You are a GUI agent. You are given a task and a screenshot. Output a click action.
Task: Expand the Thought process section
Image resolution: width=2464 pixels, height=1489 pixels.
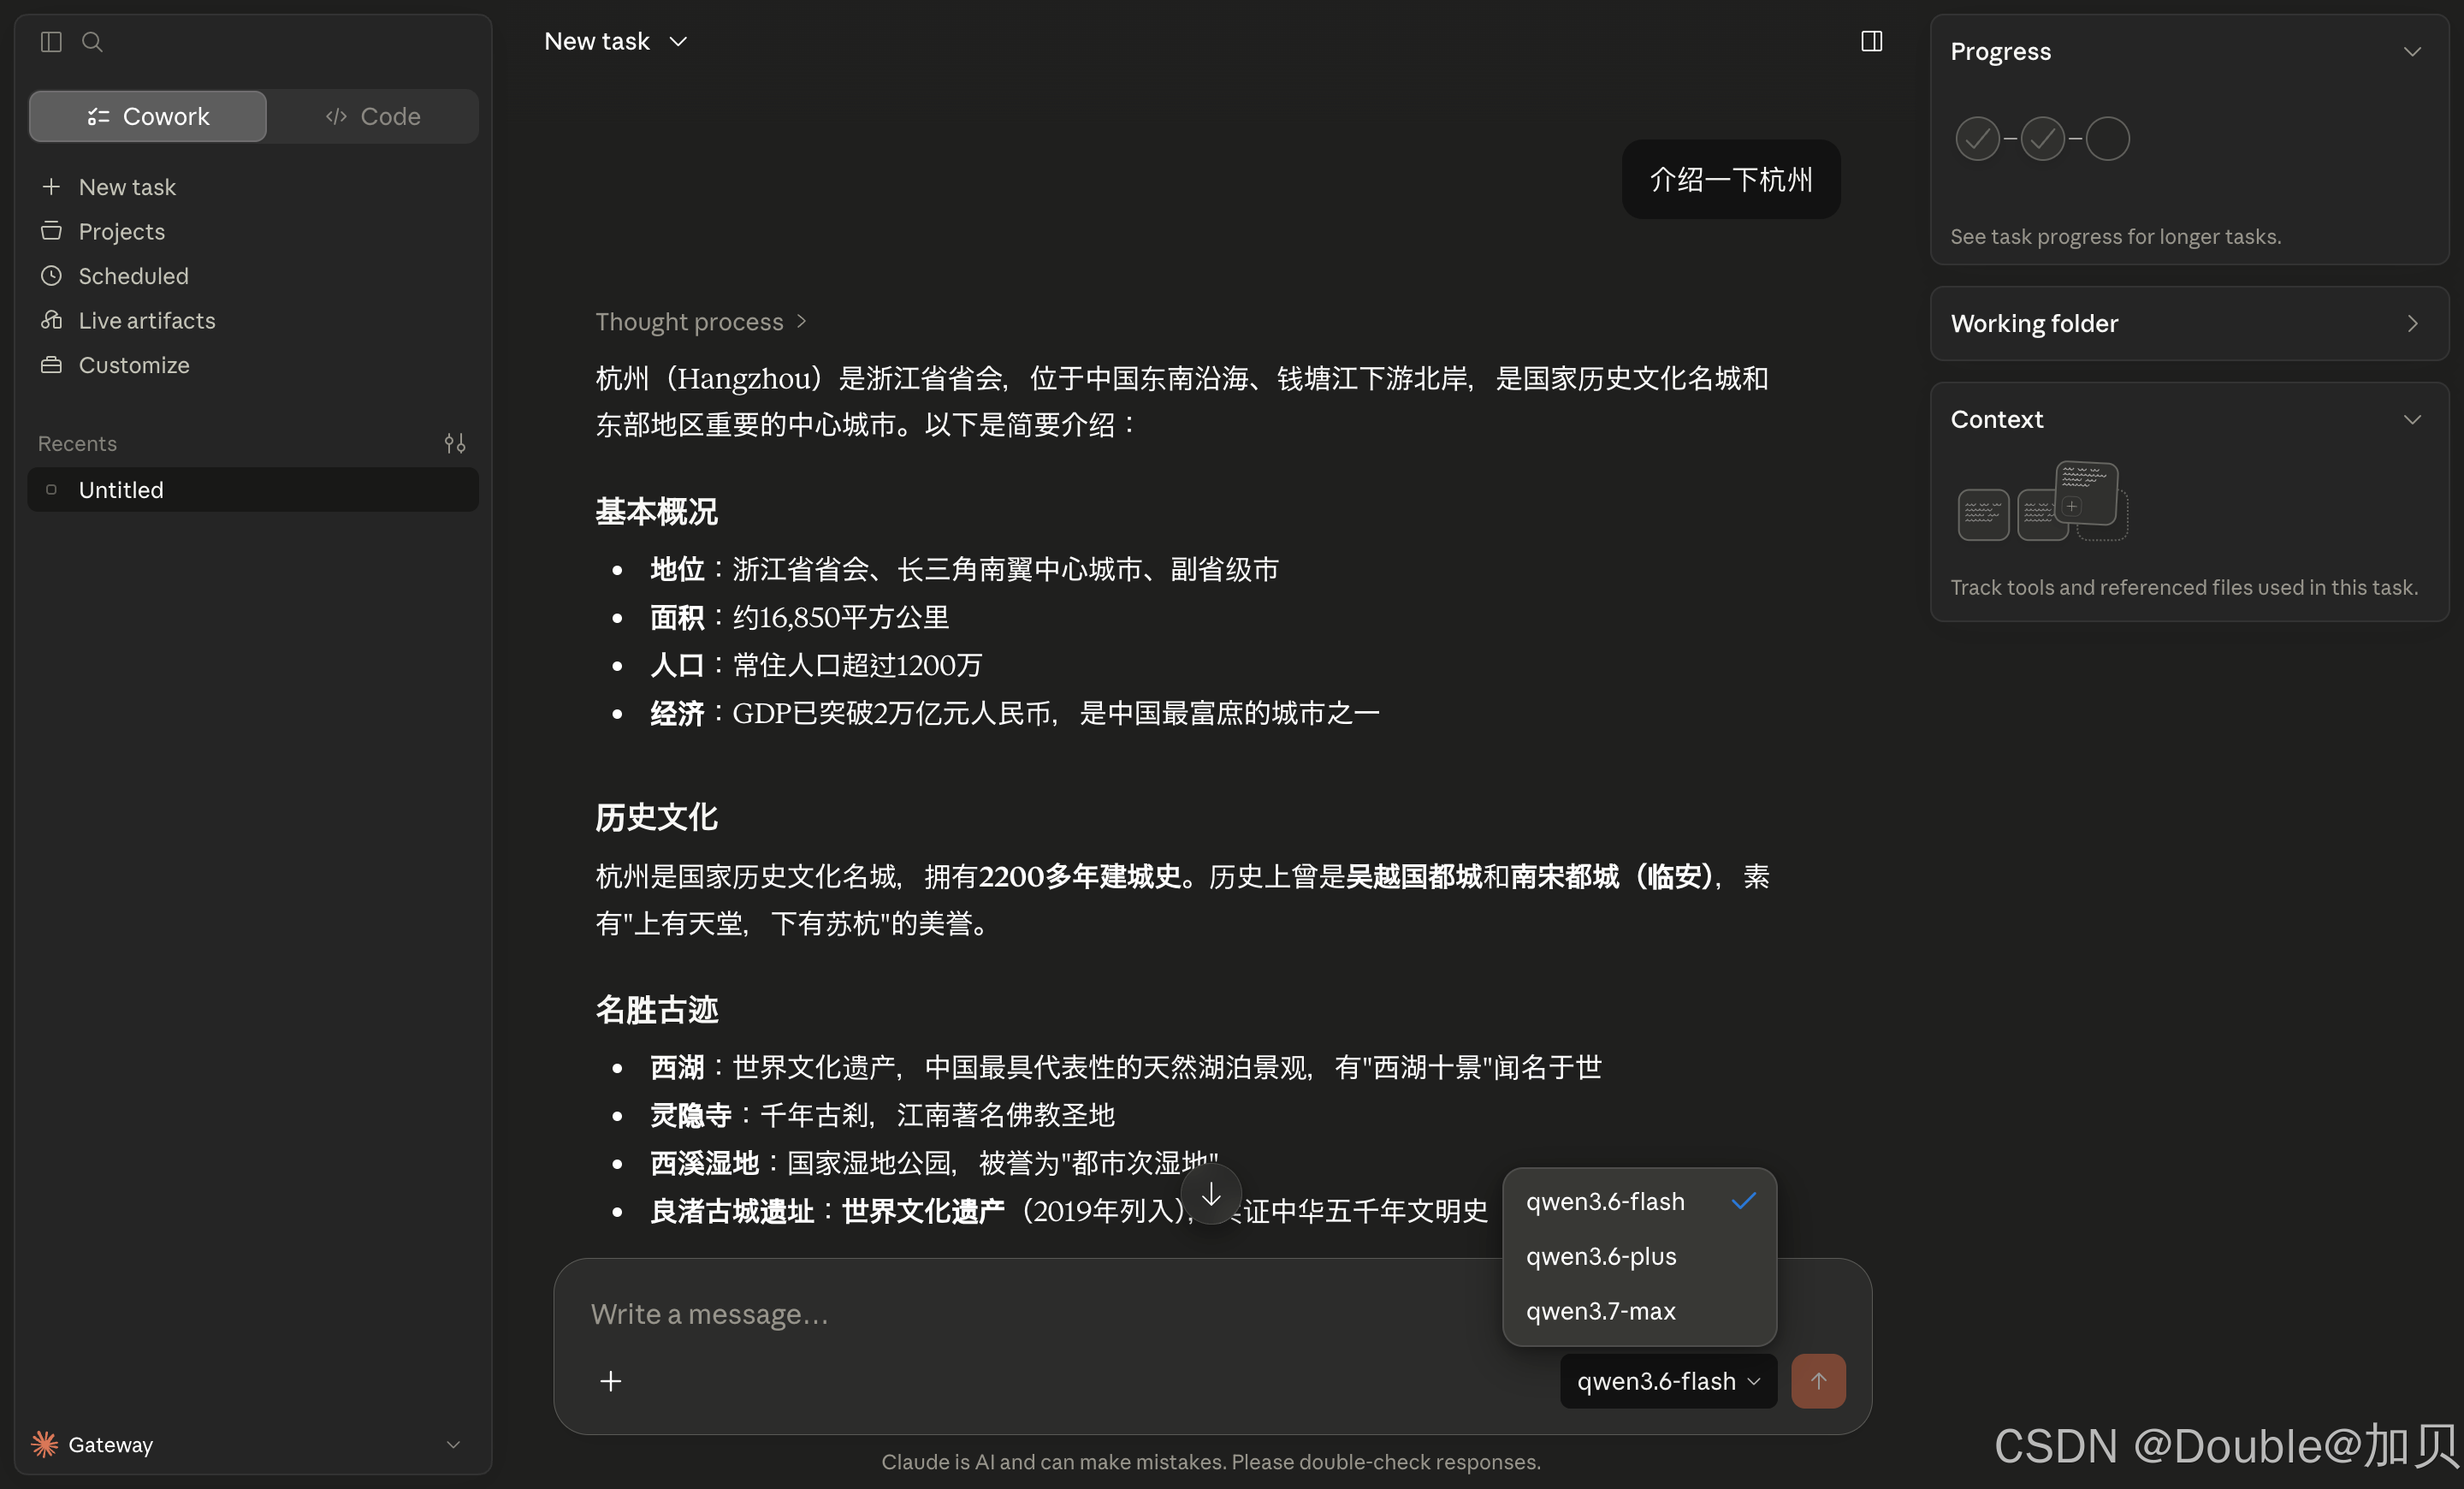tap(701, 321)
